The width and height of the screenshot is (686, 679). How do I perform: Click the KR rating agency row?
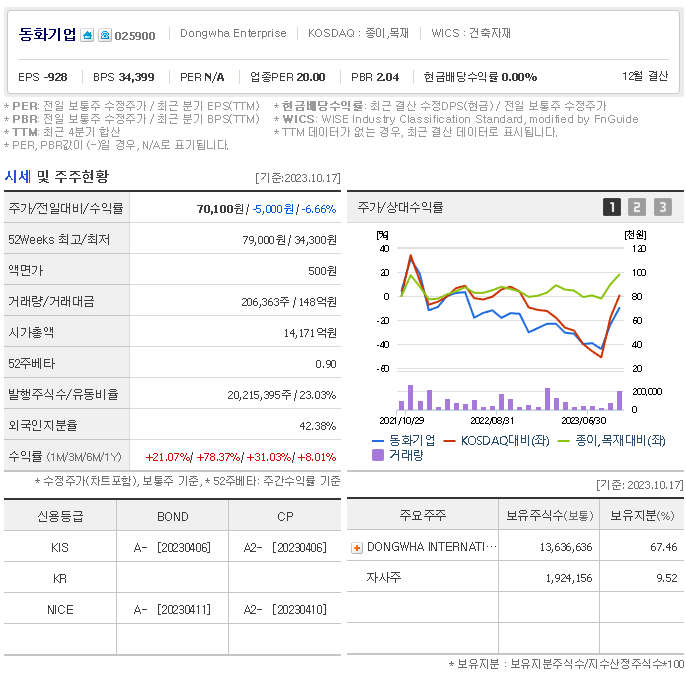tap(172, 578)
